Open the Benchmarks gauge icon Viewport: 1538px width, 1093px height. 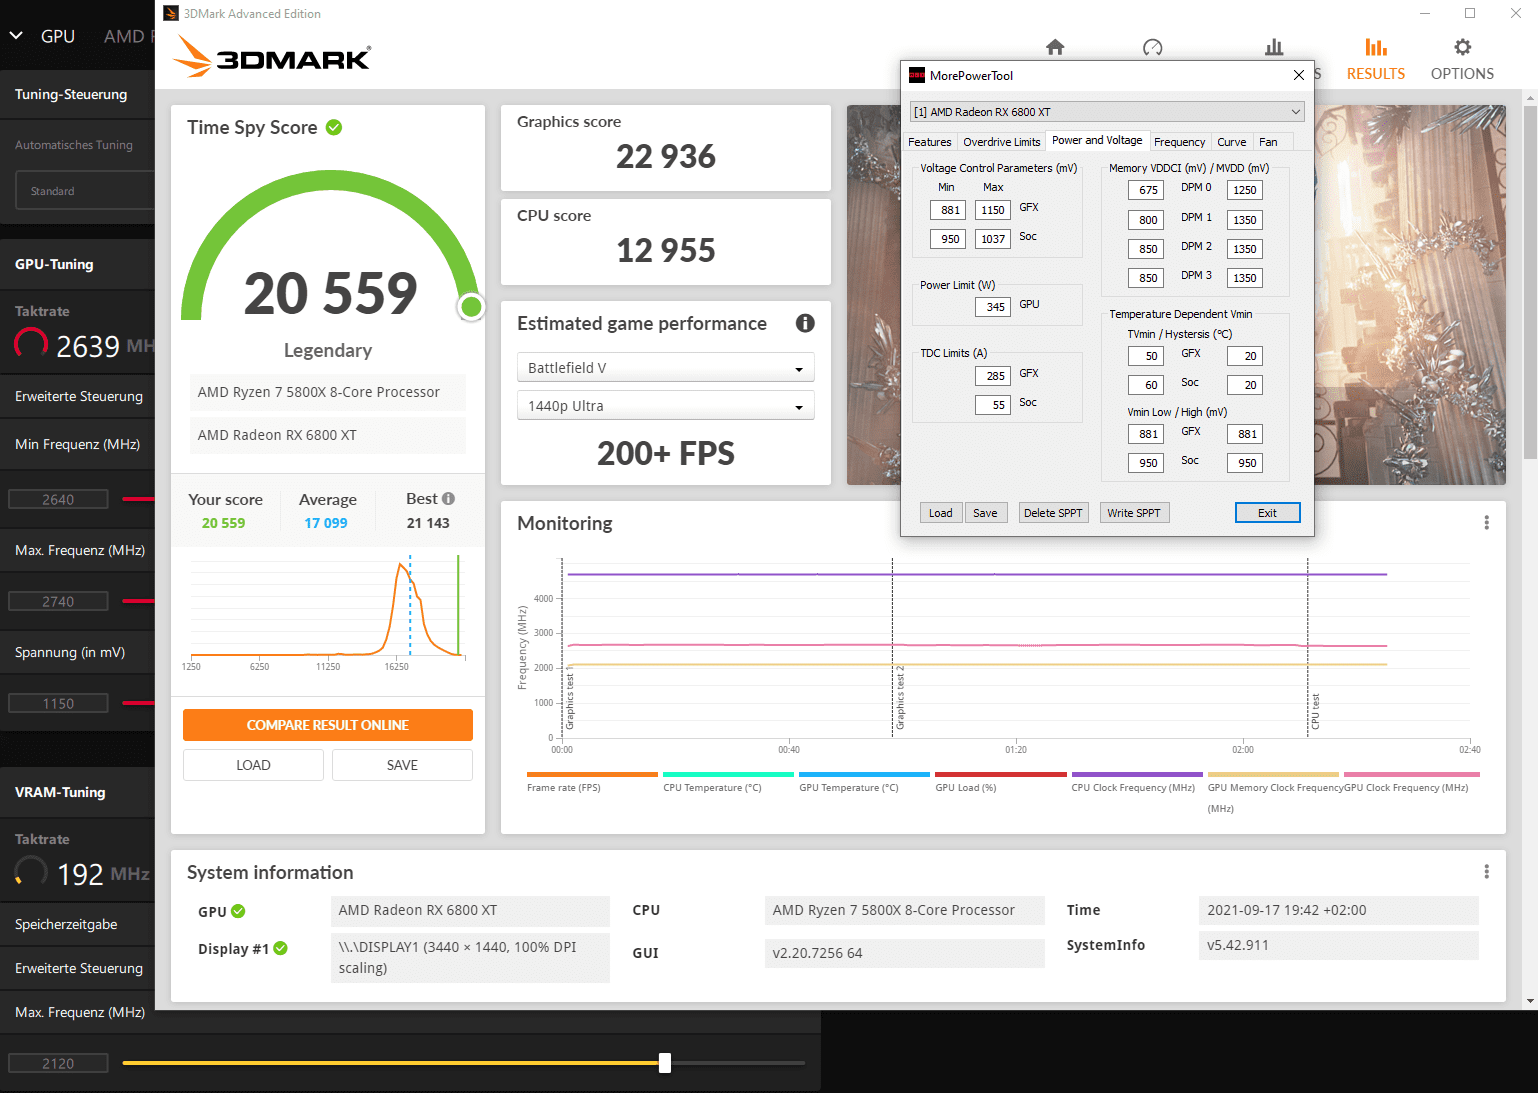tap(1152, 47)
